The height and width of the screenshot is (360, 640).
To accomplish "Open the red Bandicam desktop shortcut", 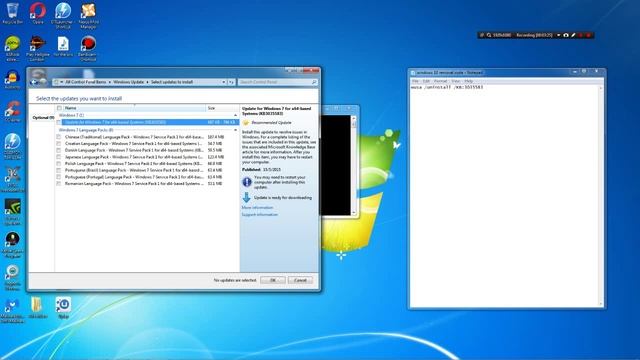I will (88, 47).
